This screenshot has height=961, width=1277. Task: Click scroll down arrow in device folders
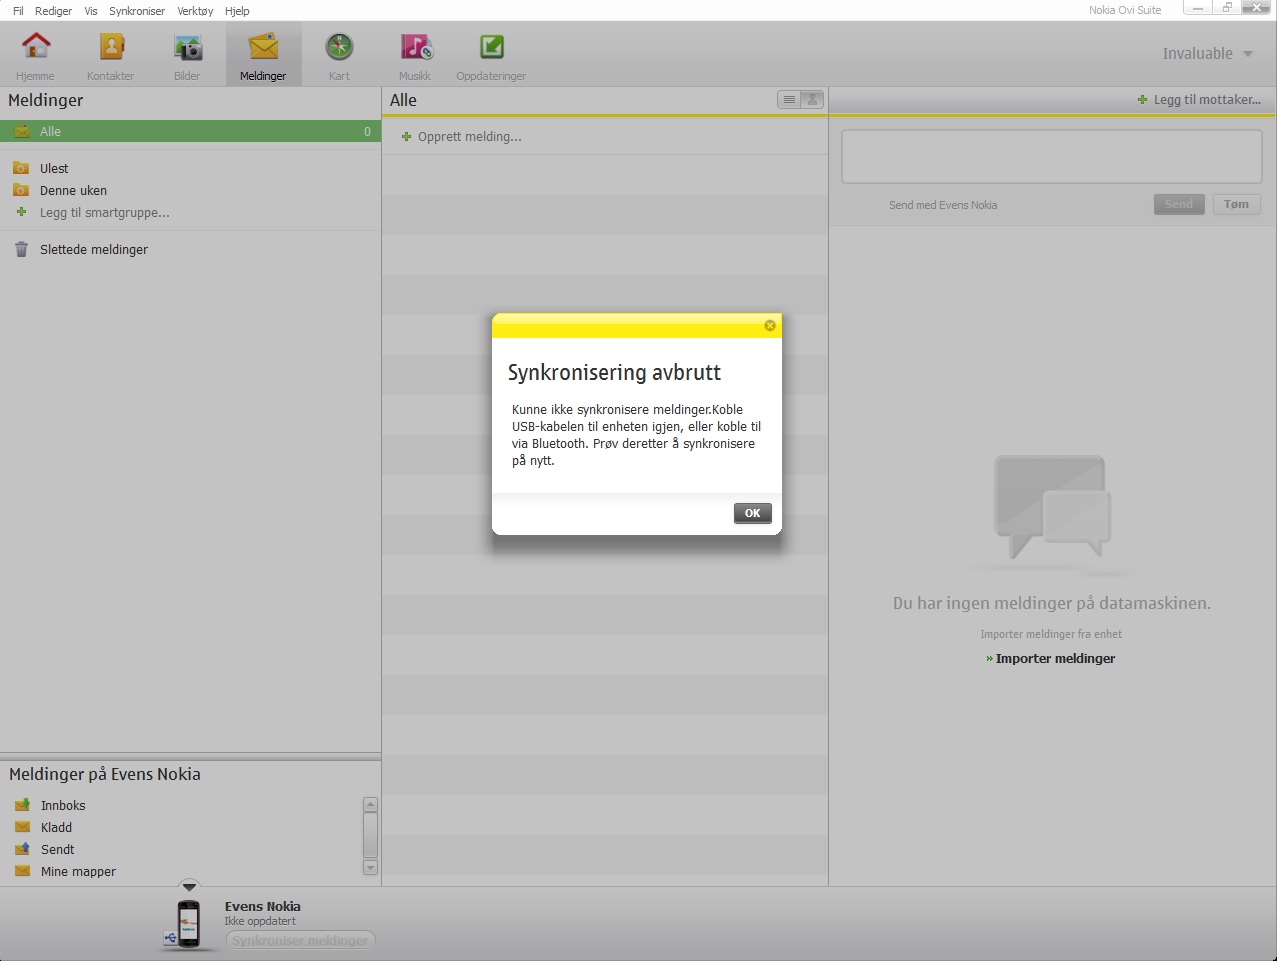coord(370,868)
